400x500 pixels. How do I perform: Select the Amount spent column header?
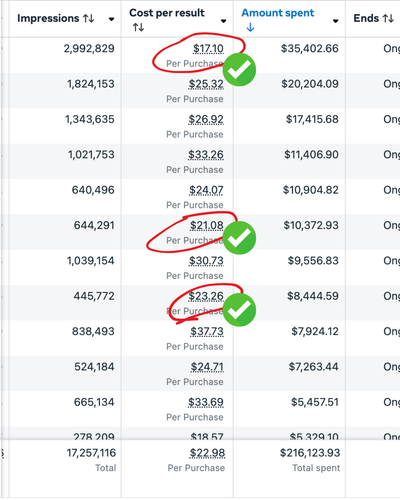[x=278, y=13]
